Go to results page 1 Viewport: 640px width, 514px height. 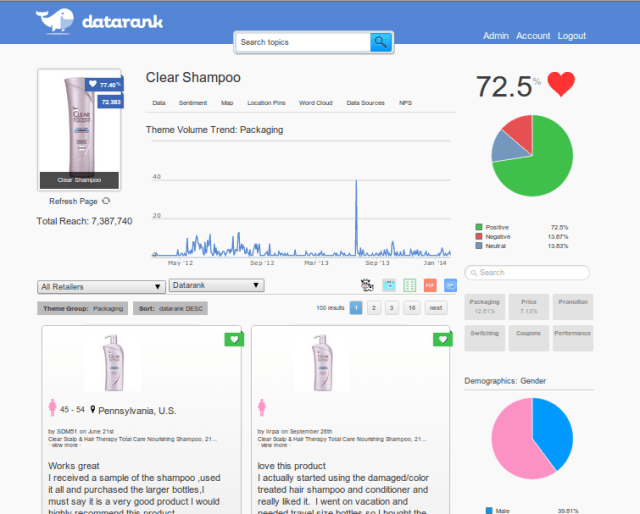tap(356, 308)
